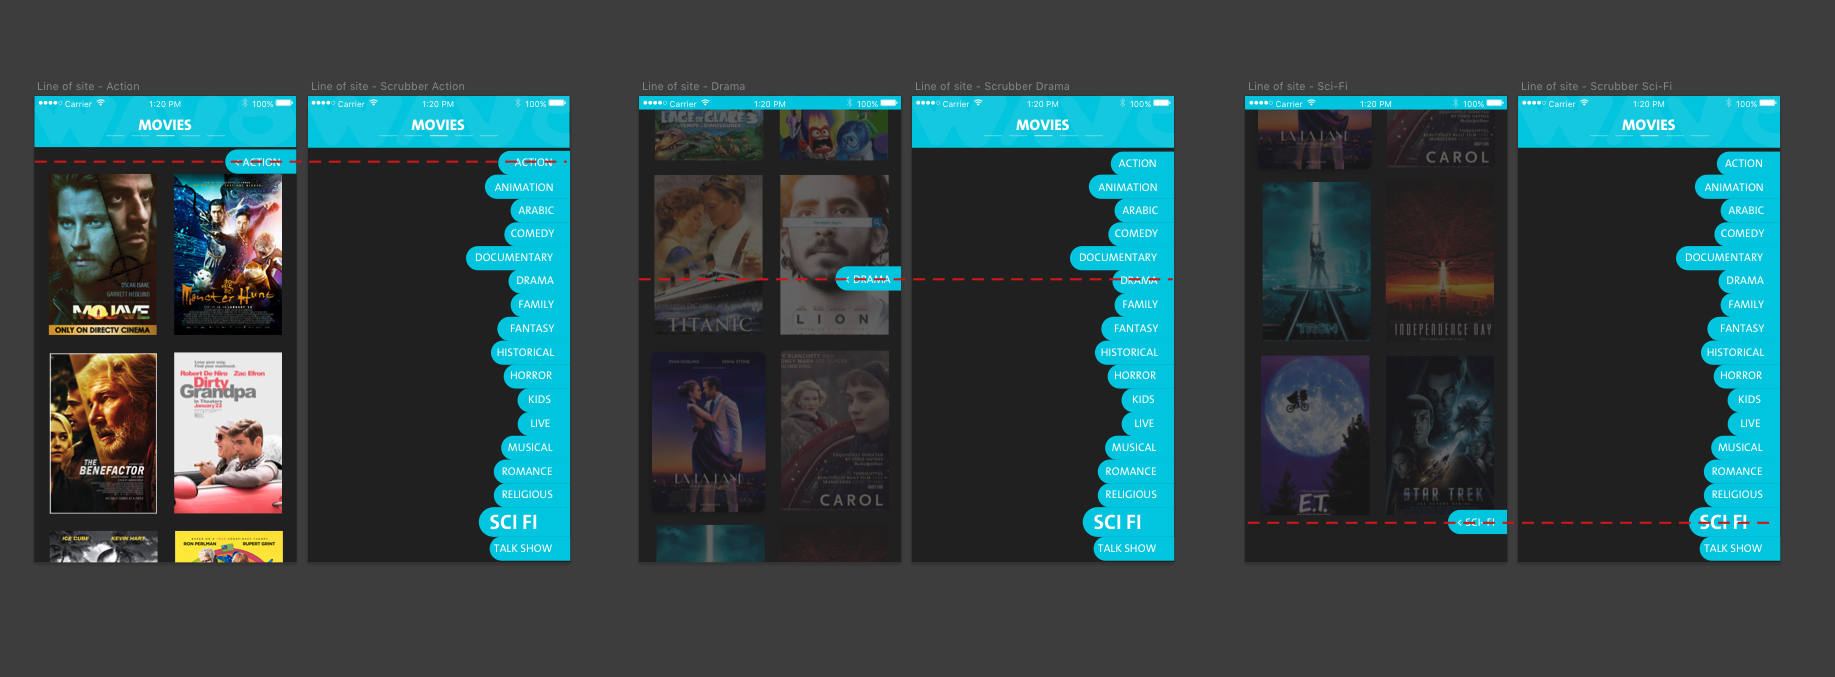Choose ANIMATION in Scrubber Action artboard
The width and height of the screenshot is (1835, 677).
point(527,187)
